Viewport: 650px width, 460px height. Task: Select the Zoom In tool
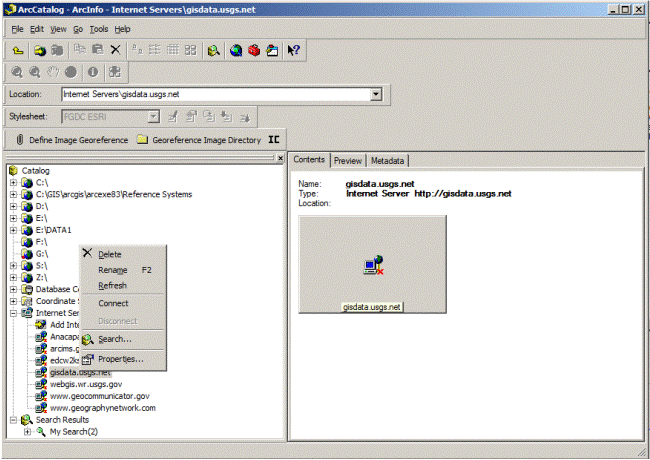pyautogui.click(x=17, y=72)
